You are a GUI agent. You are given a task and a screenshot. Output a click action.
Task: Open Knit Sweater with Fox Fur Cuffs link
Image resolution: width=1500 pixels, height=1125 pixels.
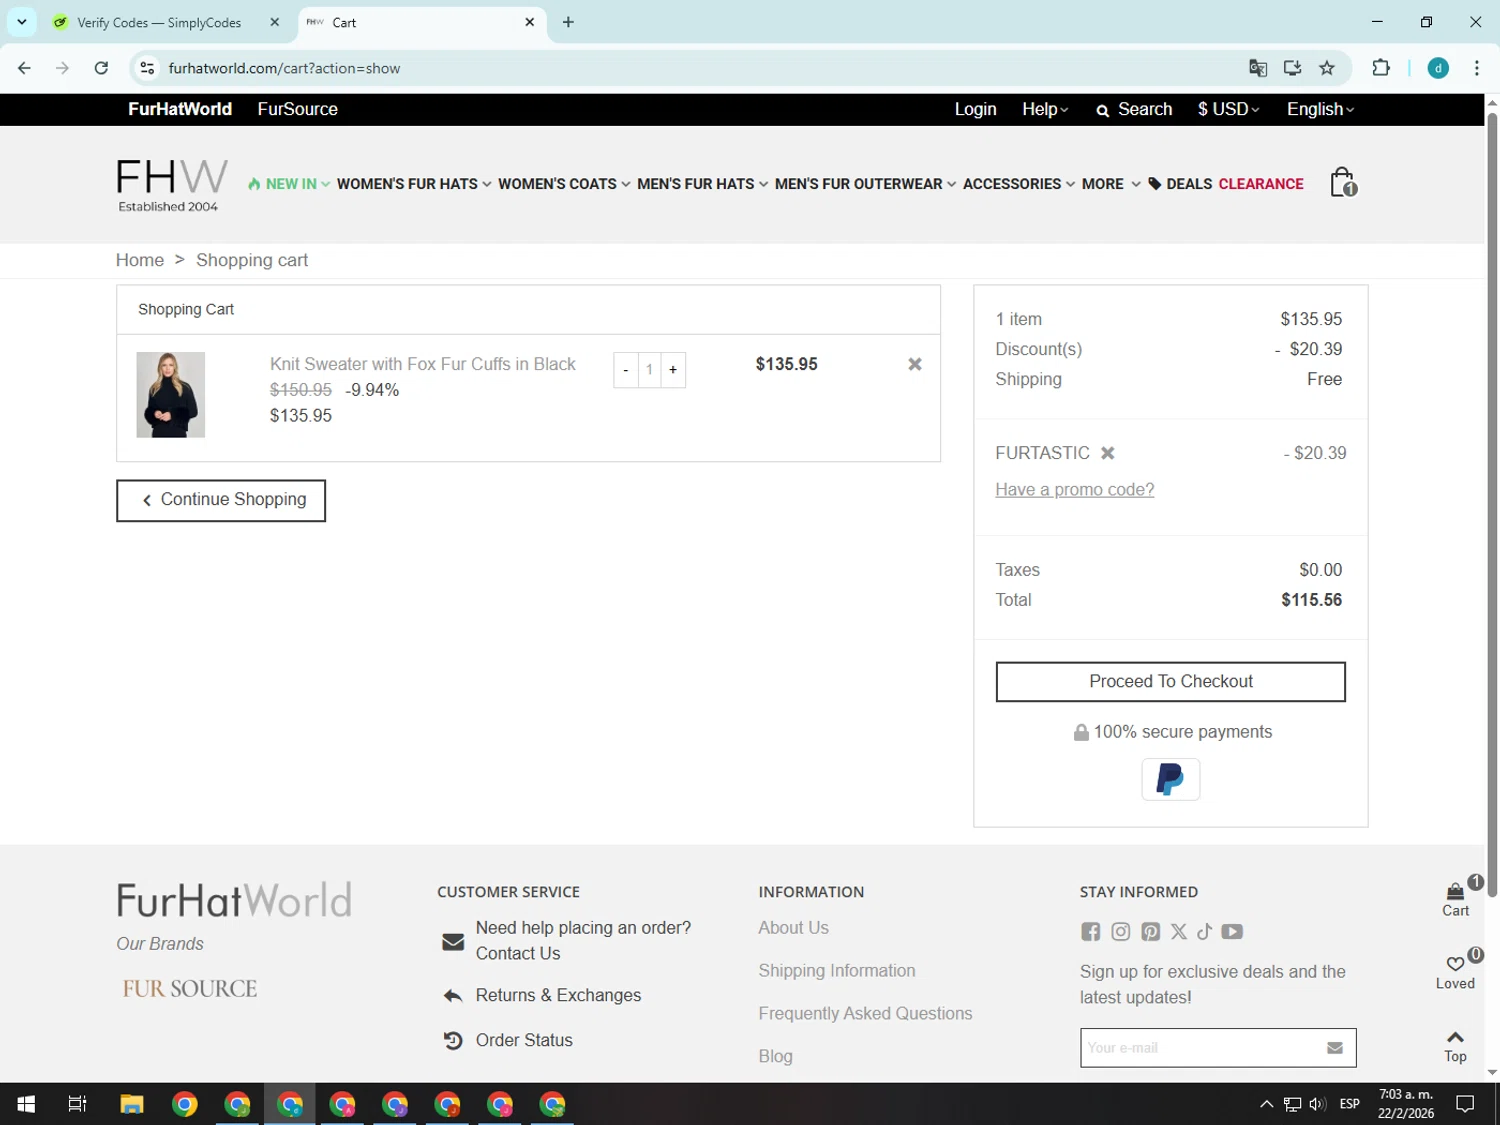[422, 364]
